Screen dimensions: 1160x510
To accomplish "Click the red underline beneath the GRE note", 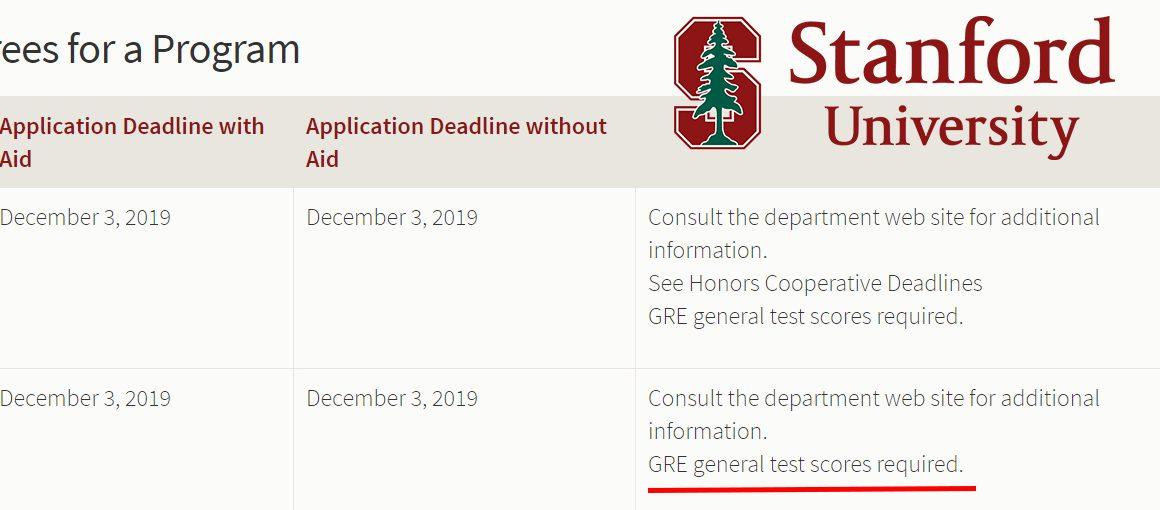I will (x=812, y=489).
